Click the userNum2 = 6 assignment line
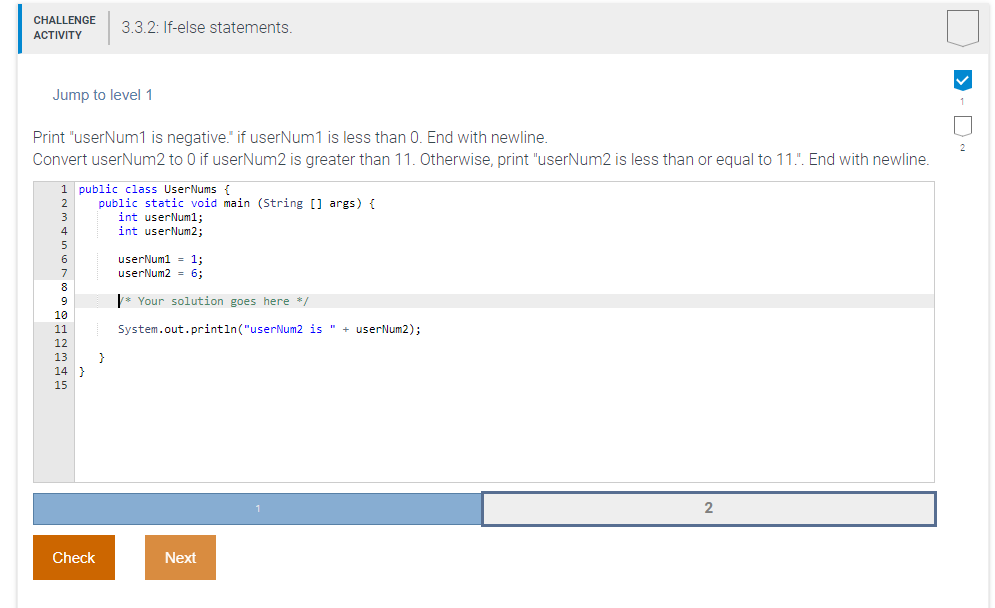Viewport: 995px width, 608px height. (x=160, y=273)
